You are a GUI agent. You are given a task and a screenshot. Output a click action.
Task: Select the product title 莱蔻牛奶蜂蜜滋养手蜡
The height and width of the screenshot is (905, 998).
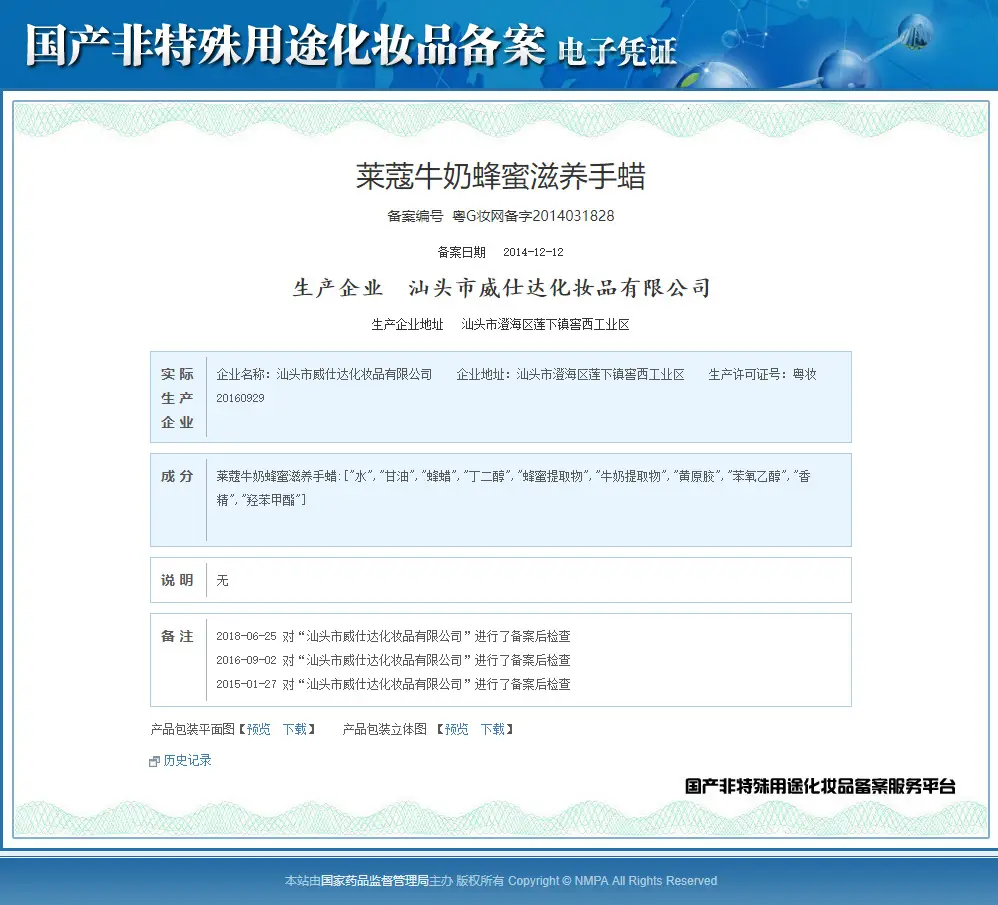(500, 176)
